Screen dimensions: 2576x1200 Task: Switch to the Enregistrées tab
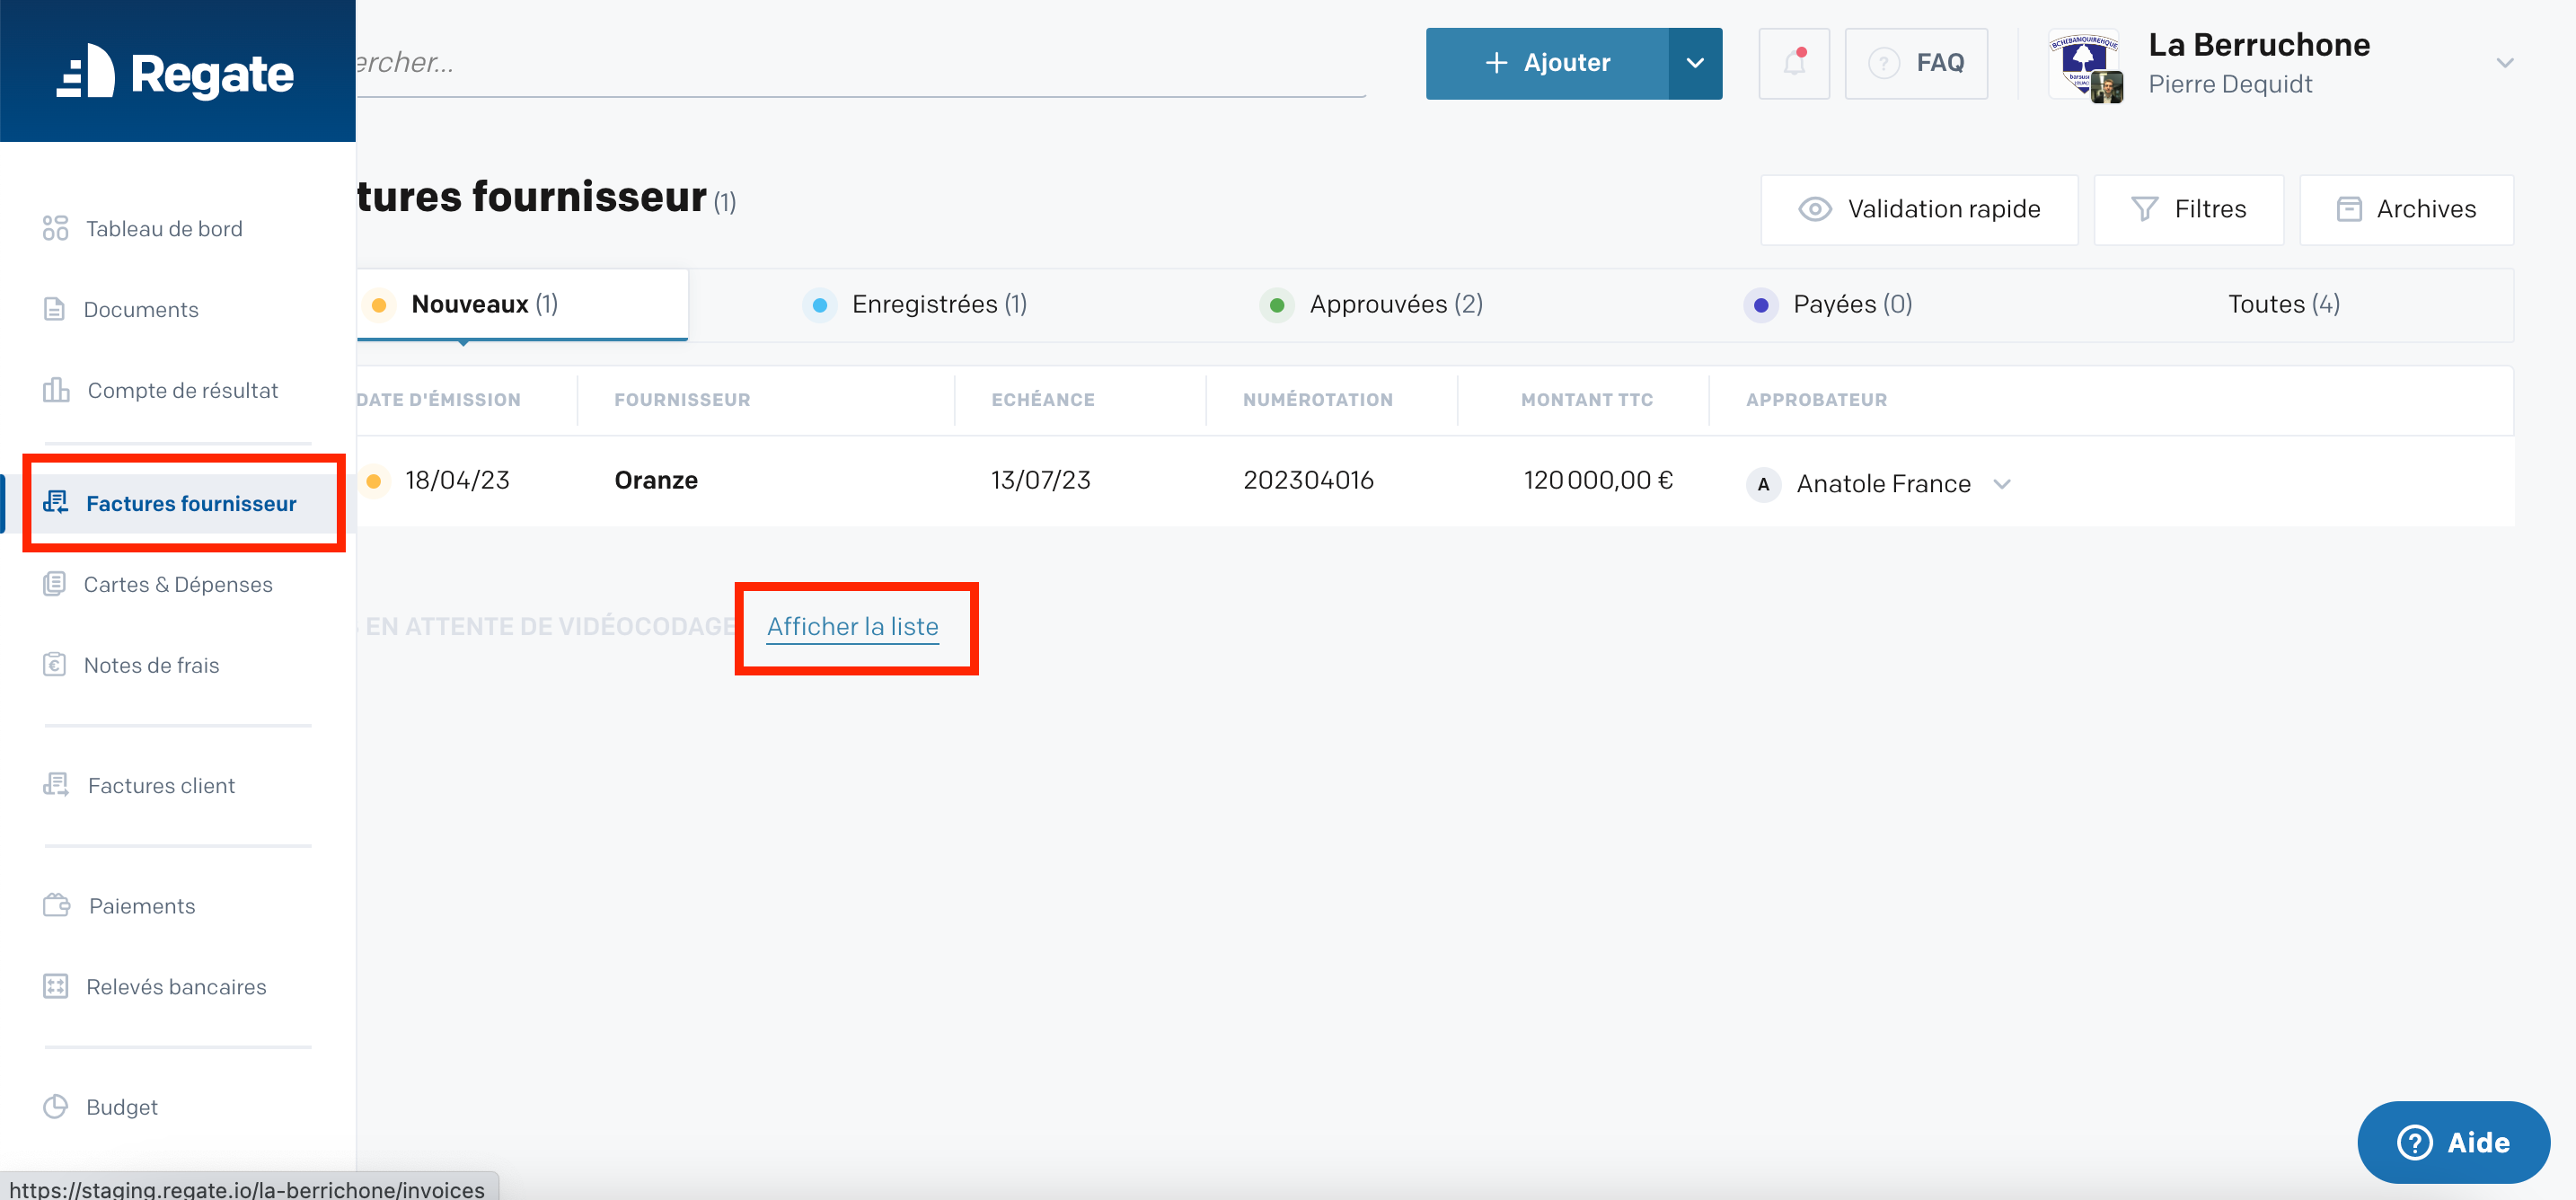[915, 304]
